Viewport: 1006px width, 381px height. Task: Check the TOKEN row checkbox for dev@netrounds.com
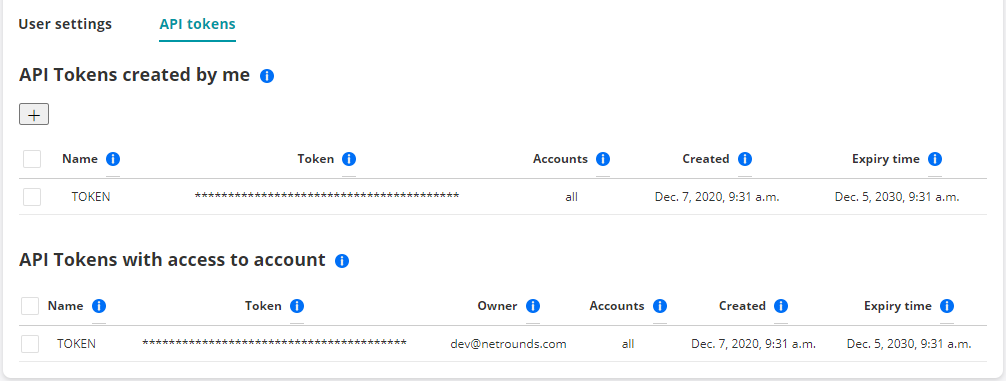pos(30,344)
